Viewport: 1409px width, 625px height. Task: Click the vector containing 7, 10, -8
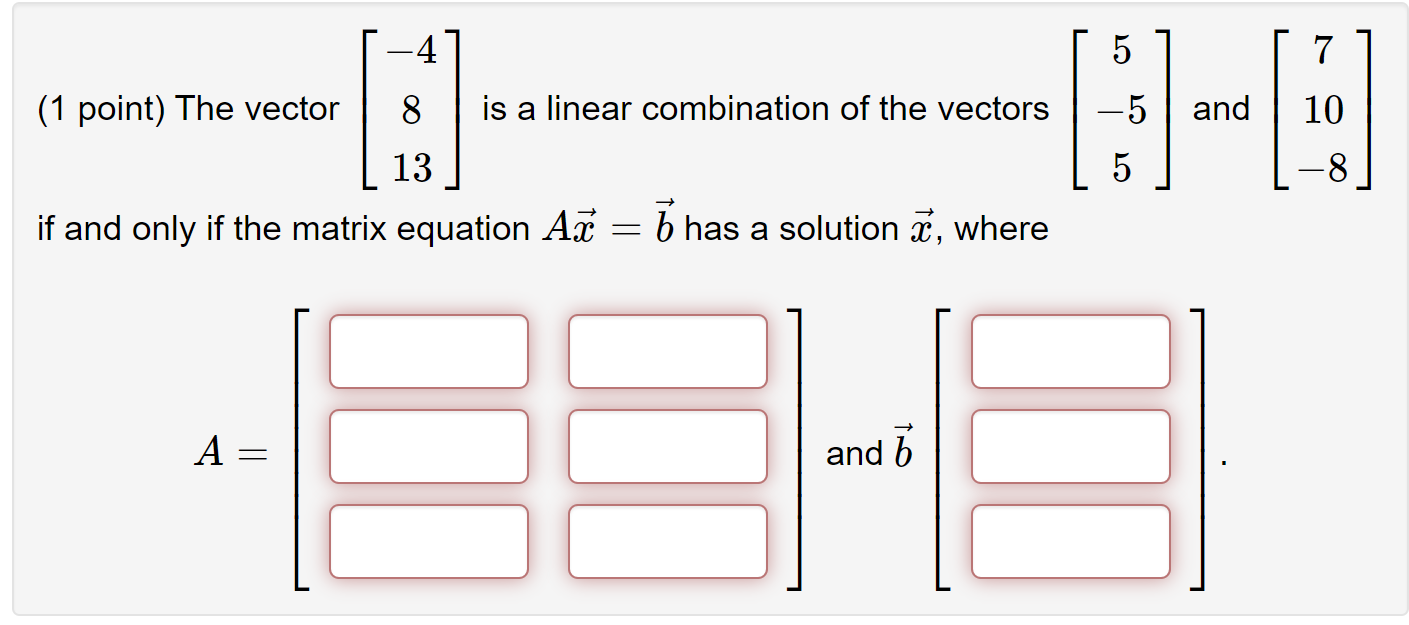(1320, 108)
